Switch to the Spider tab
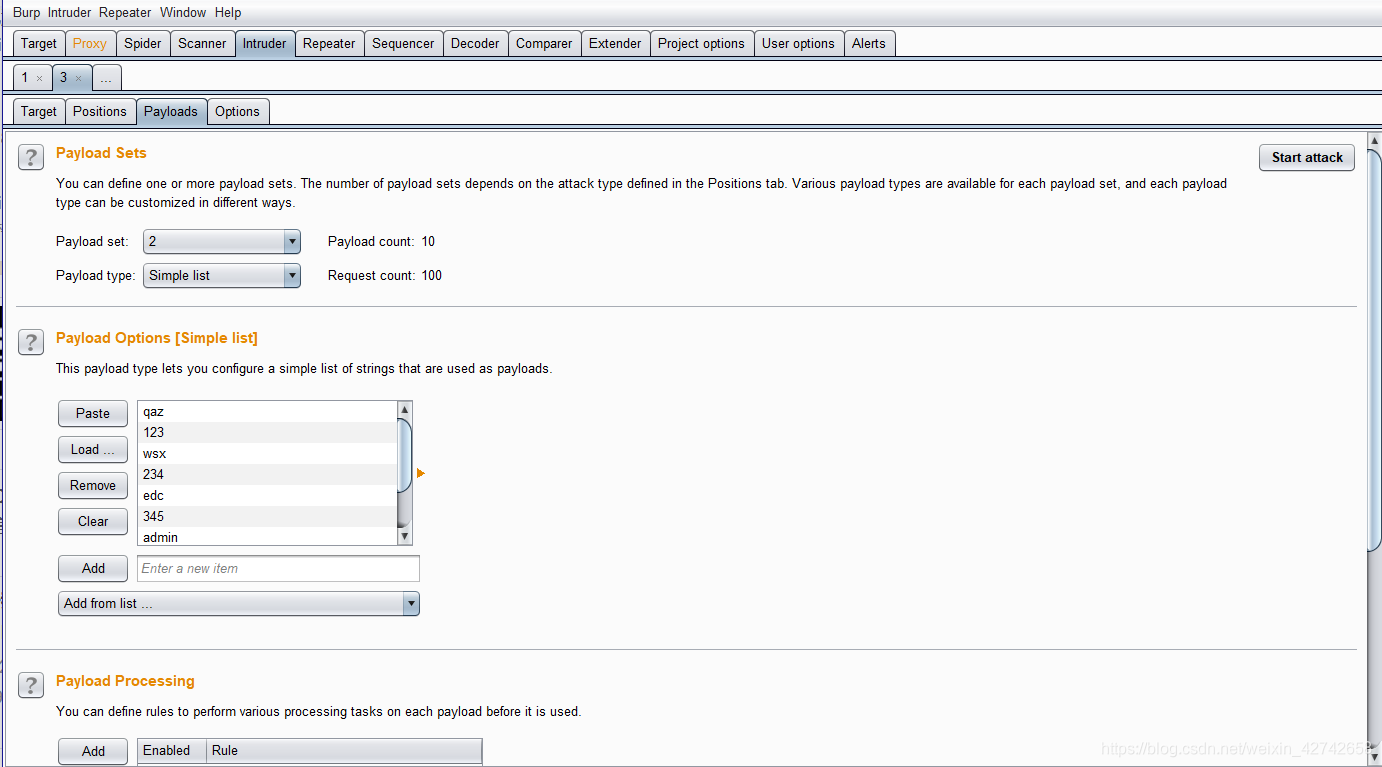This screenshot has width=1382, height=767. (x=143, y=43)
